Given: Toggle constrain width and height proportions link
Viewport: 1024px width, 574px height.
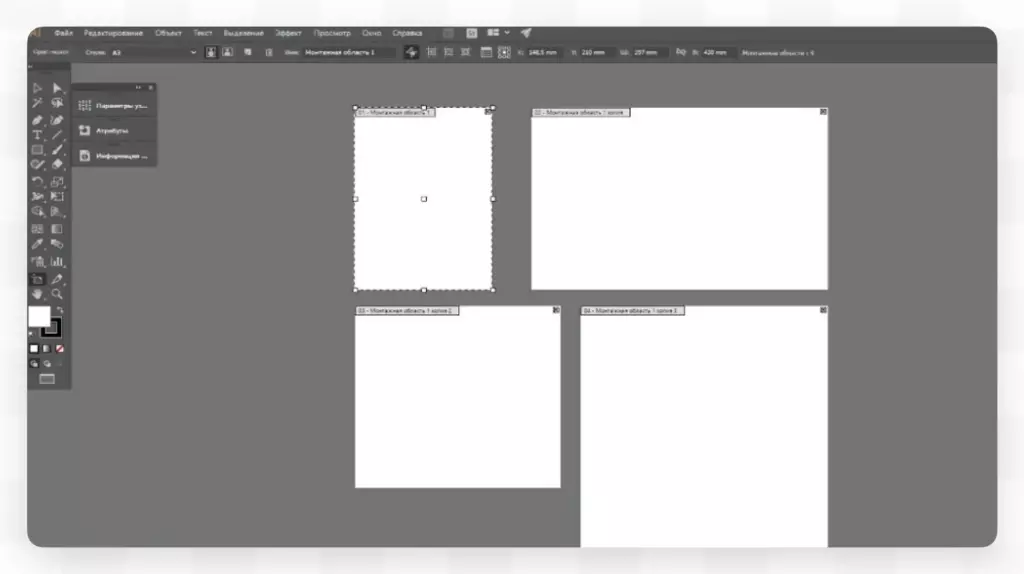Looking at the screenshot, I should 680,52.
